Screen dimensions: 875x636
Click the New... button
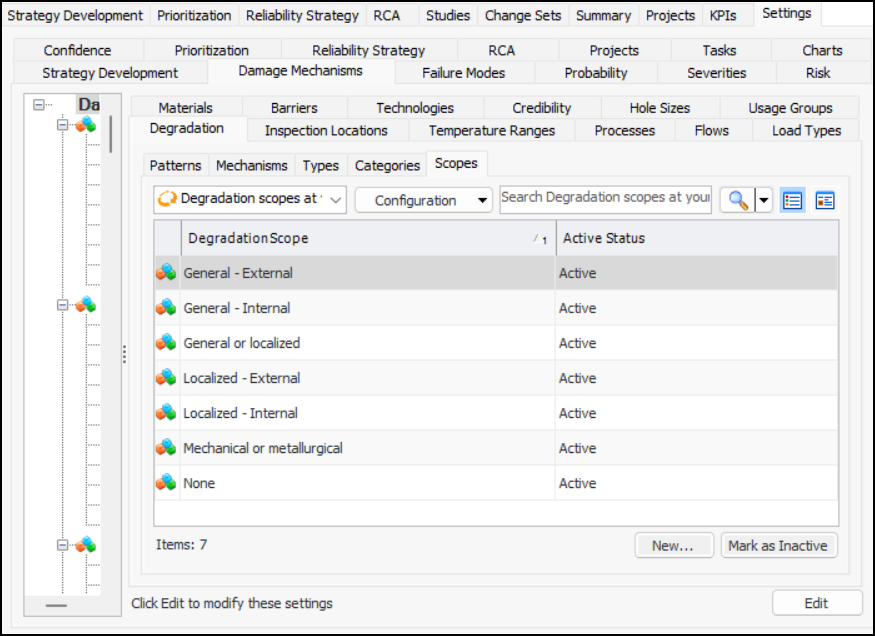[x=673, y=545]
